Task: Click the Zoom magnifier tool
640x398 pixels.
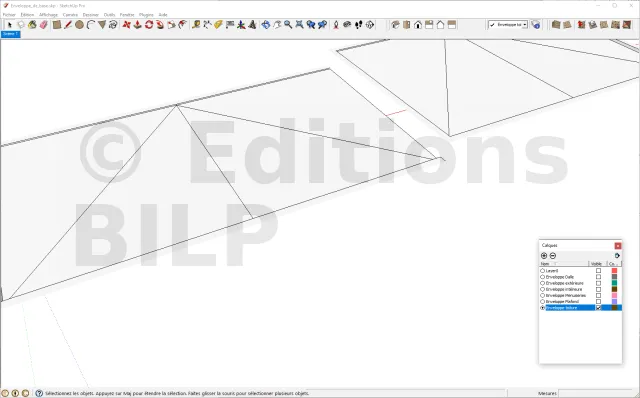Action: (x=288, y=25)
